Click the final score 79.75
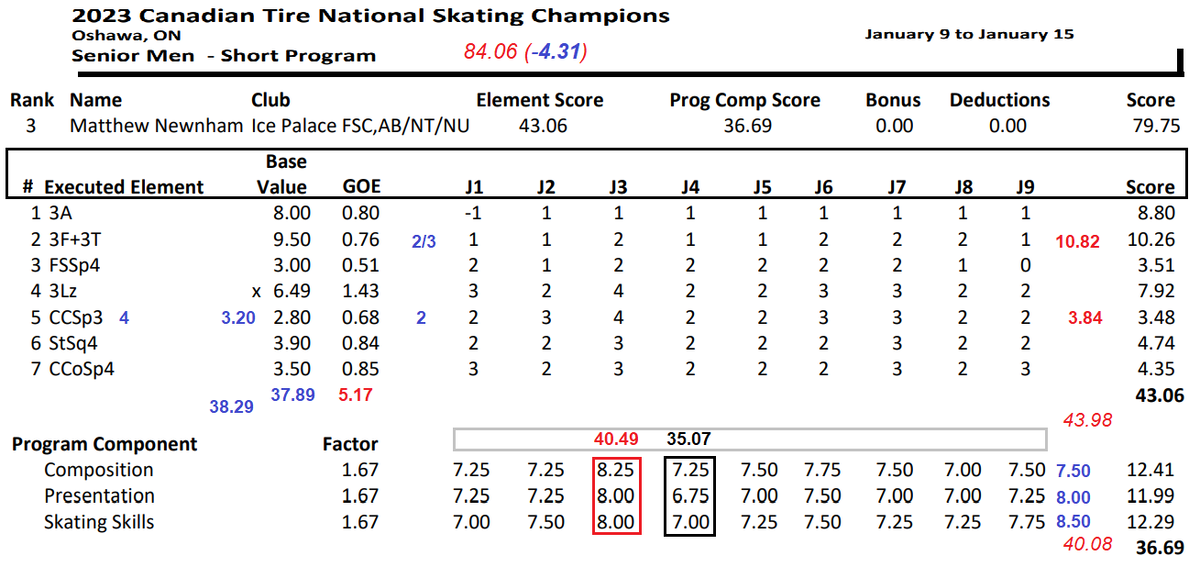Viewport: 1200px width, 567px height. [1150, 126]
